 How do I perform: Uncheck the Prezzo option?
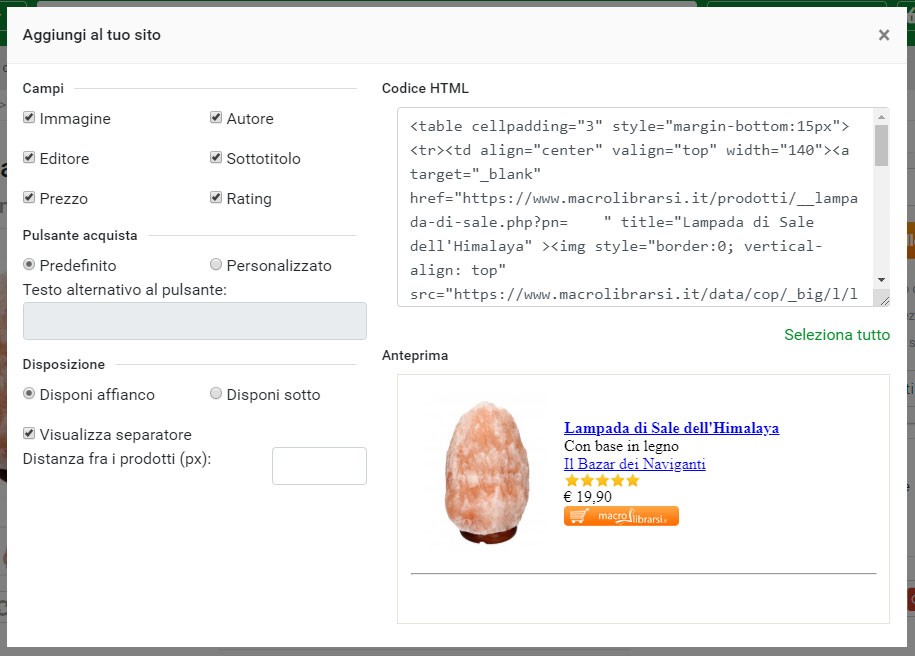pyautogui.click(x=29, y=197)
